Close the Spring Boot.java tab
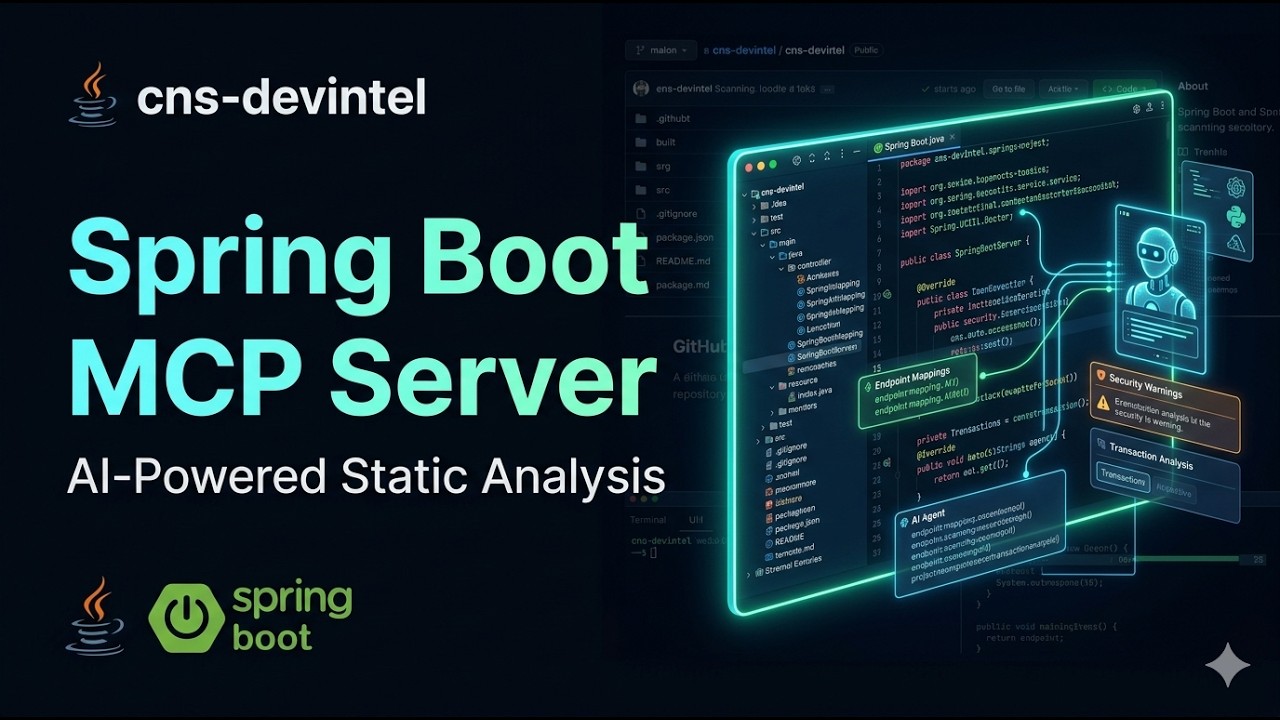The height and width of the screenshot is (720, 1280). (x=952, y=139)
